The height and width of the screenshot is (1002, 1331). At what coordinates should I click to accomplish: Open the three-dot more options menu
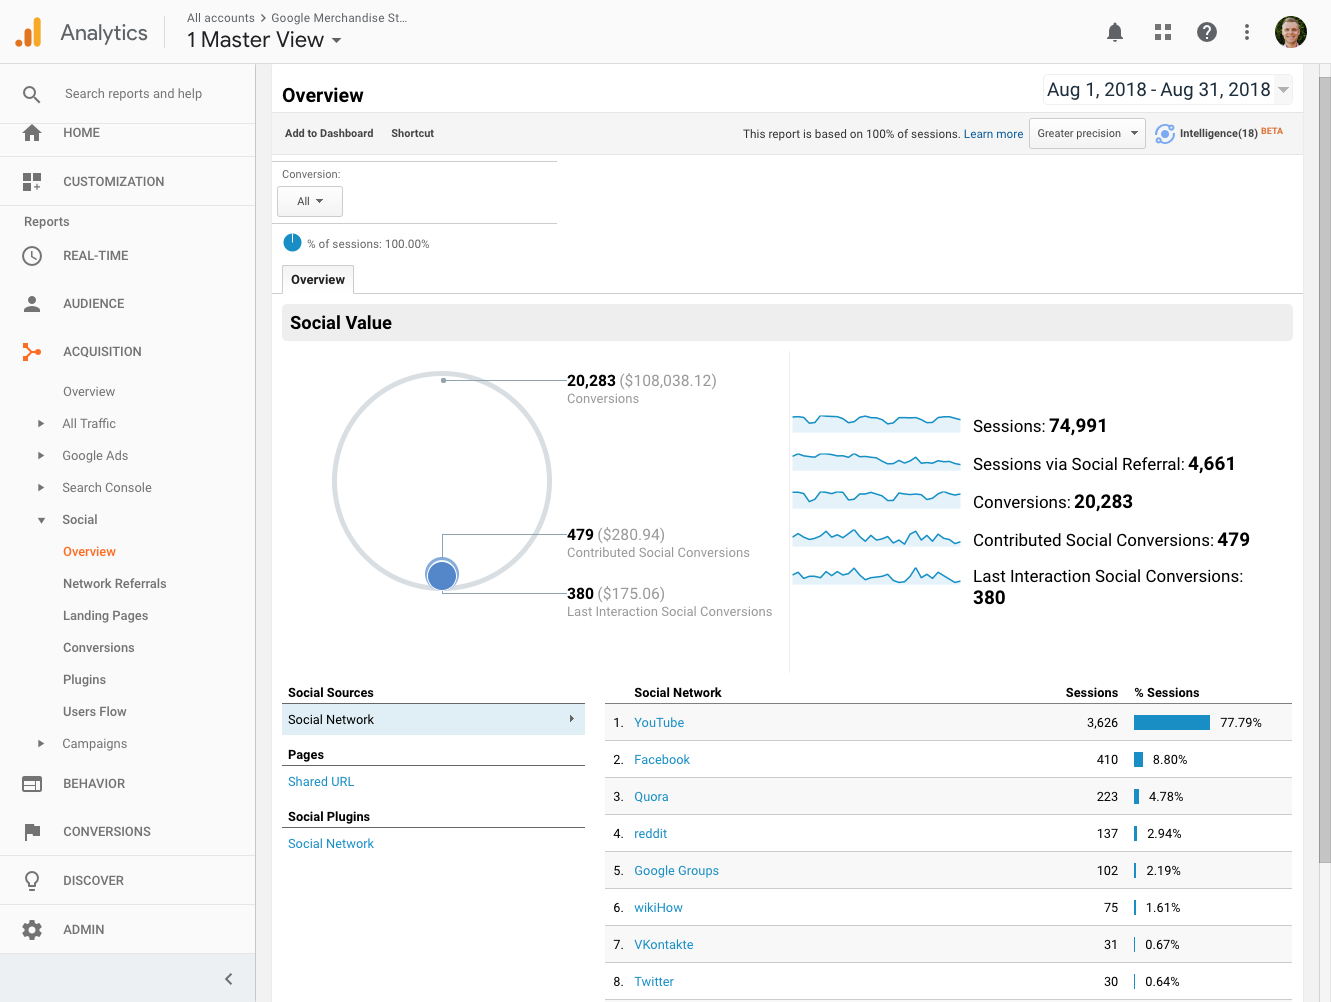pos(1247,32)
